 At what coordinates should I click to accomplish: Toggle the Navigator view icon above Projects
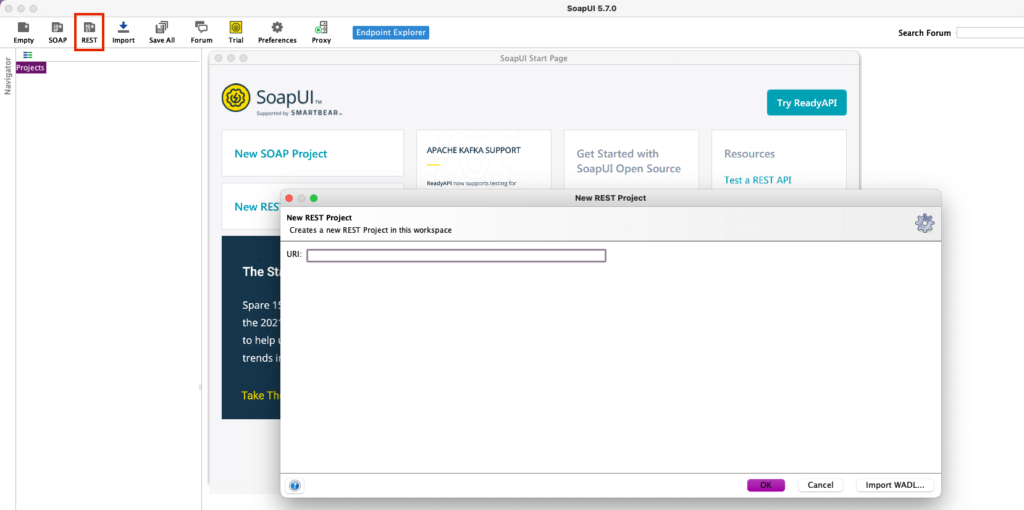click(x=27, y=55)
